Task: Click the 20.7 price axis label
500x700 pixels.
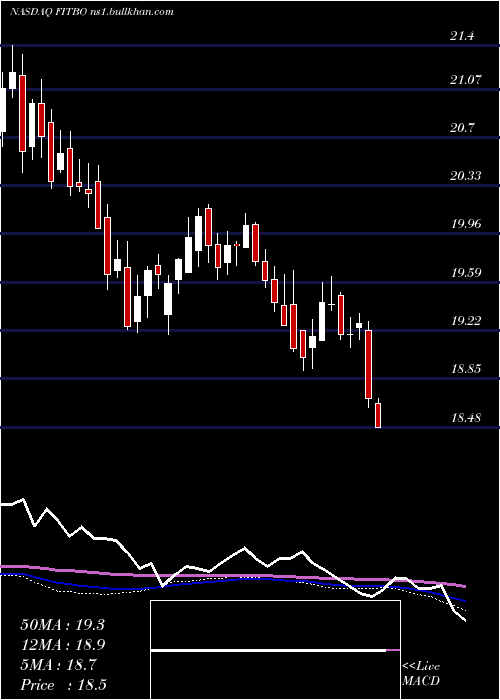Action: (462, 129)
